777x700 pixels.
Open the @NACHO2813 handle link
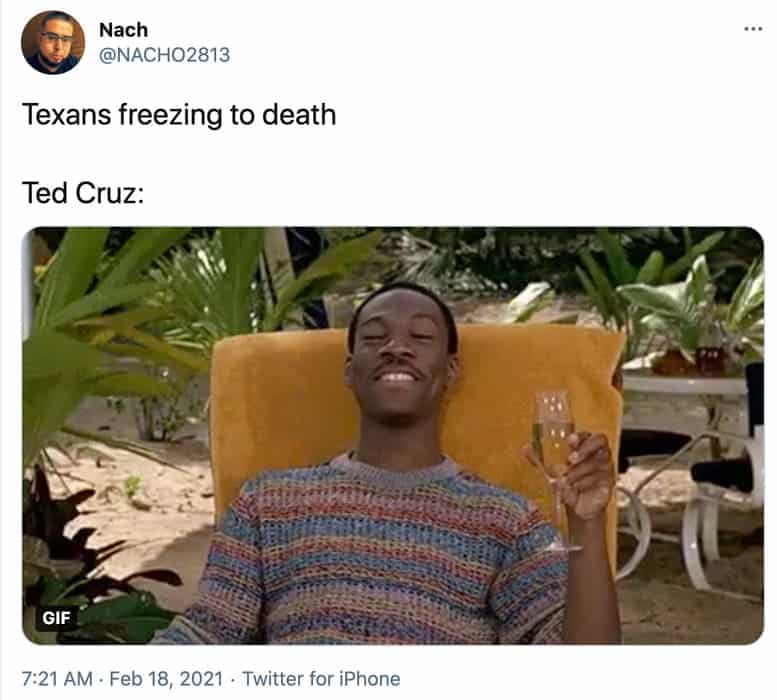165,55
